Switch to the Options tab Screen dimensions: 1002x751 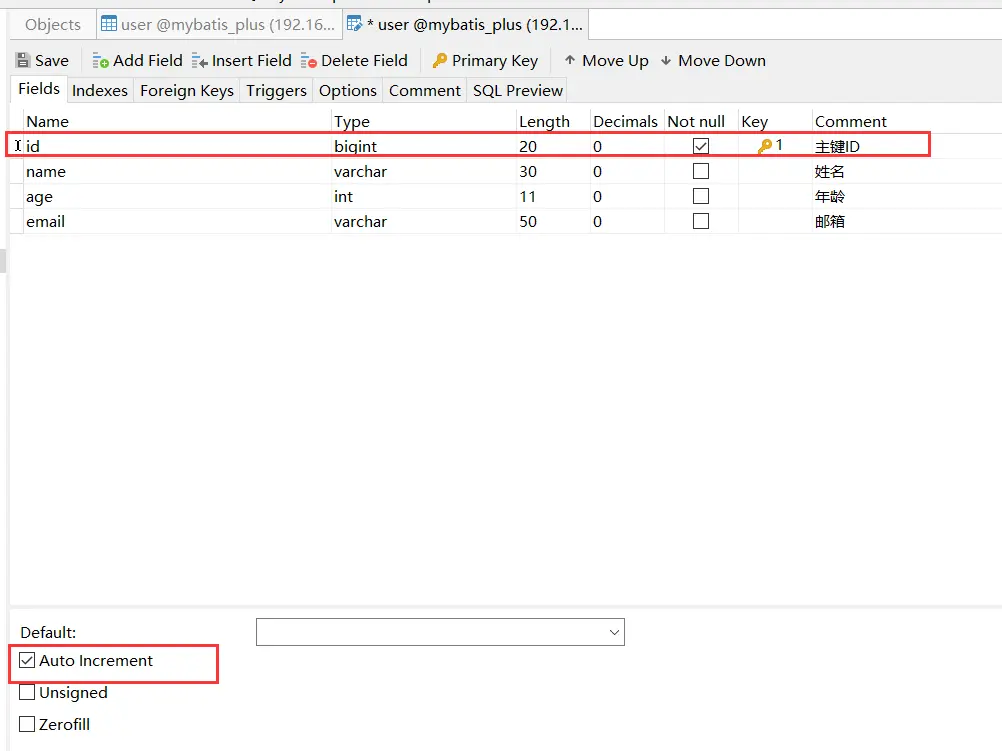[x=348, y=91]
